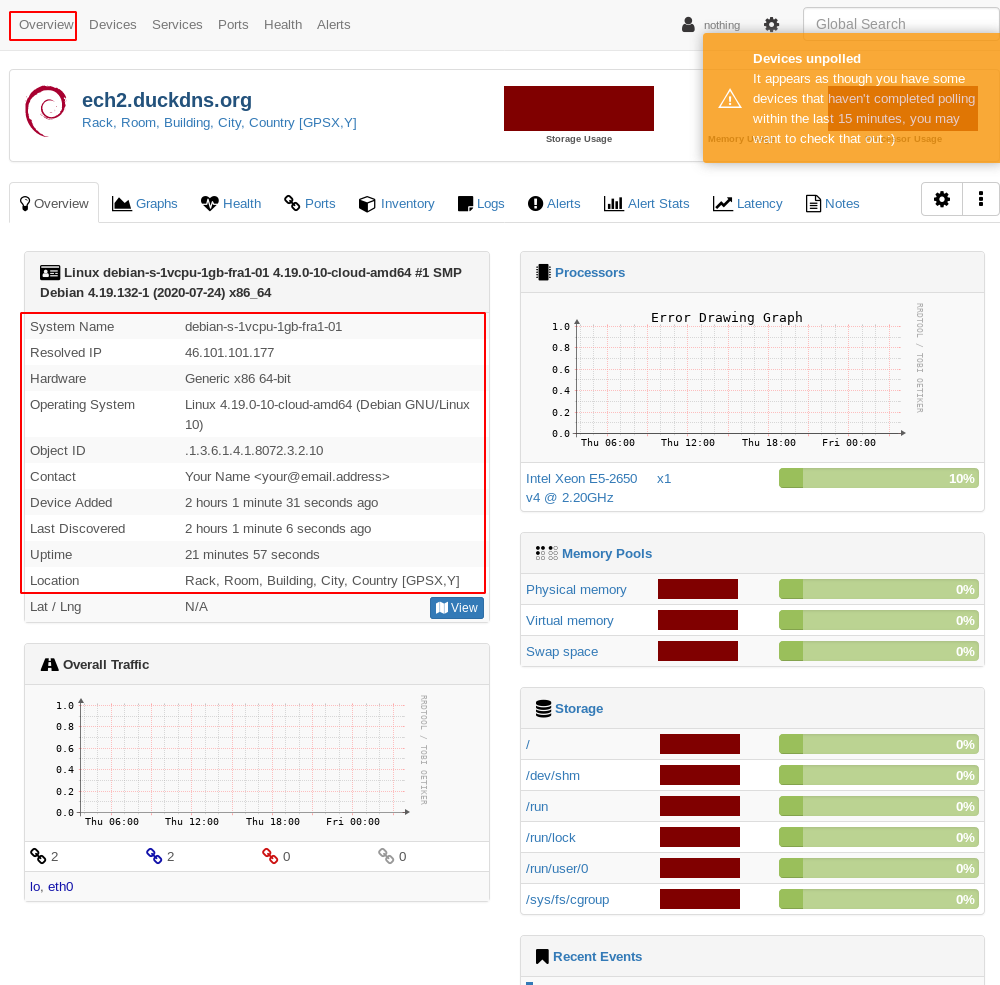Open the /dev/shm storage link
Image resolution: width=1000 pixels, height=985 pixels.
click(x=553, y=776)
